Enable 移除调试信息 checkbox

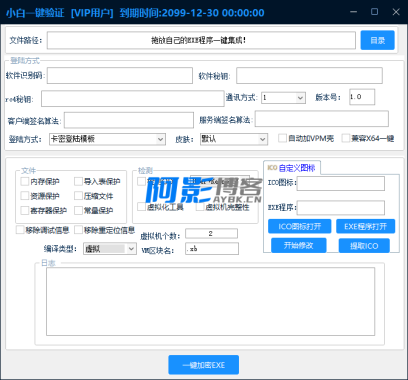(x=20, y=230)
